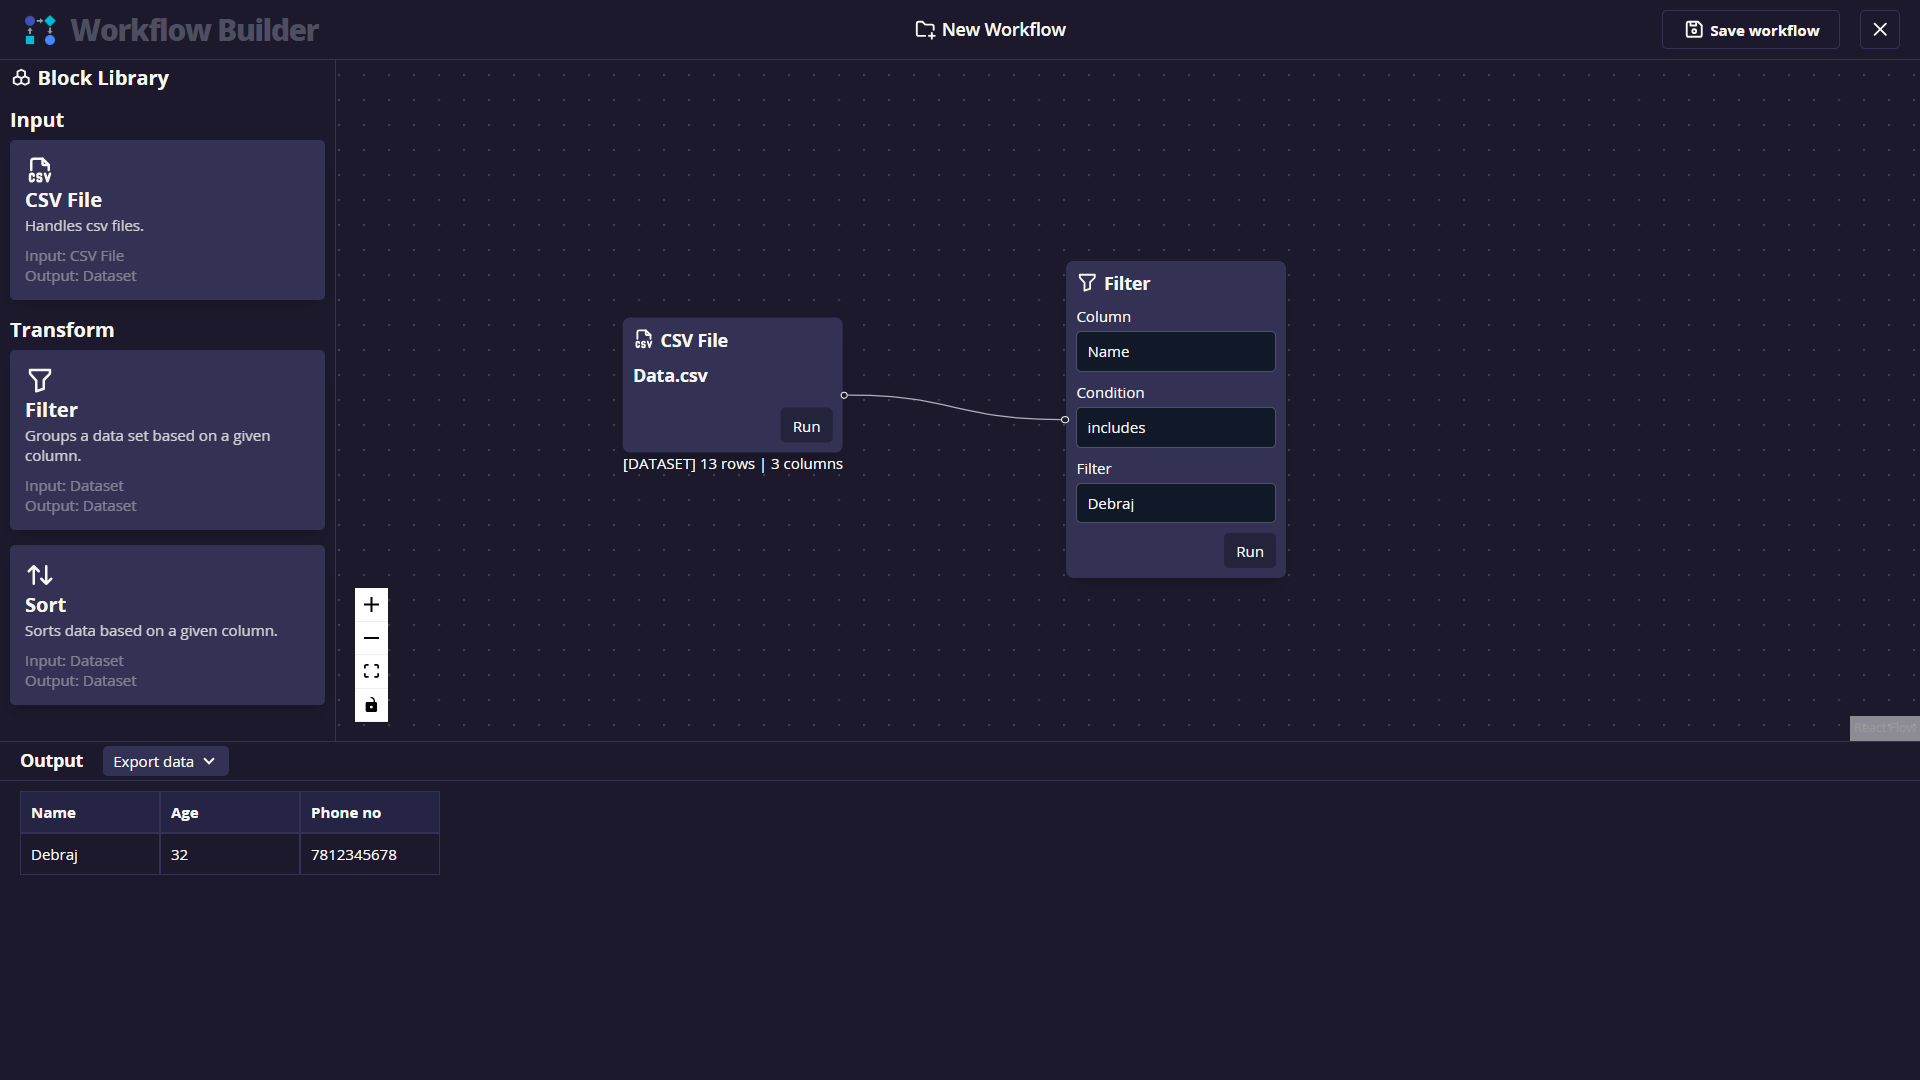This screenshot has width=1920, height=1080.
Task: Open the Column dropdown showing Name
Action: tap(1175, 352)
